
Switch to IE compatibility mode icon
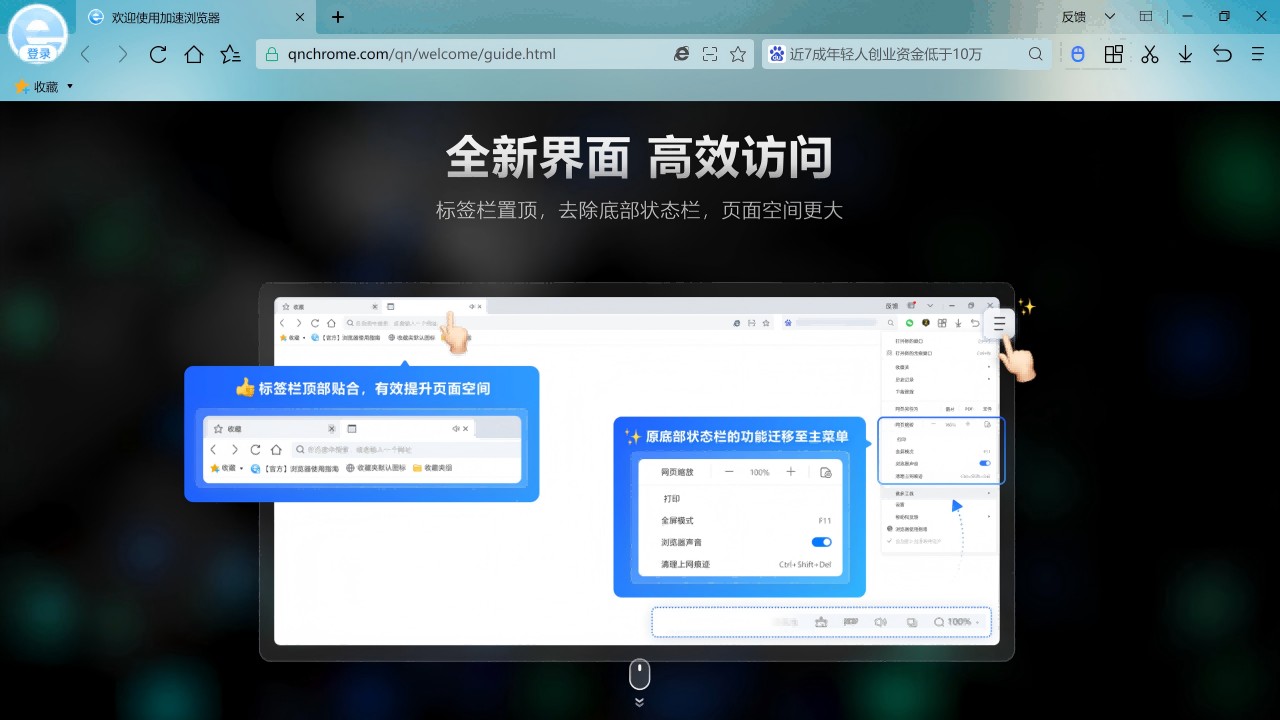(x=682, y=54)
